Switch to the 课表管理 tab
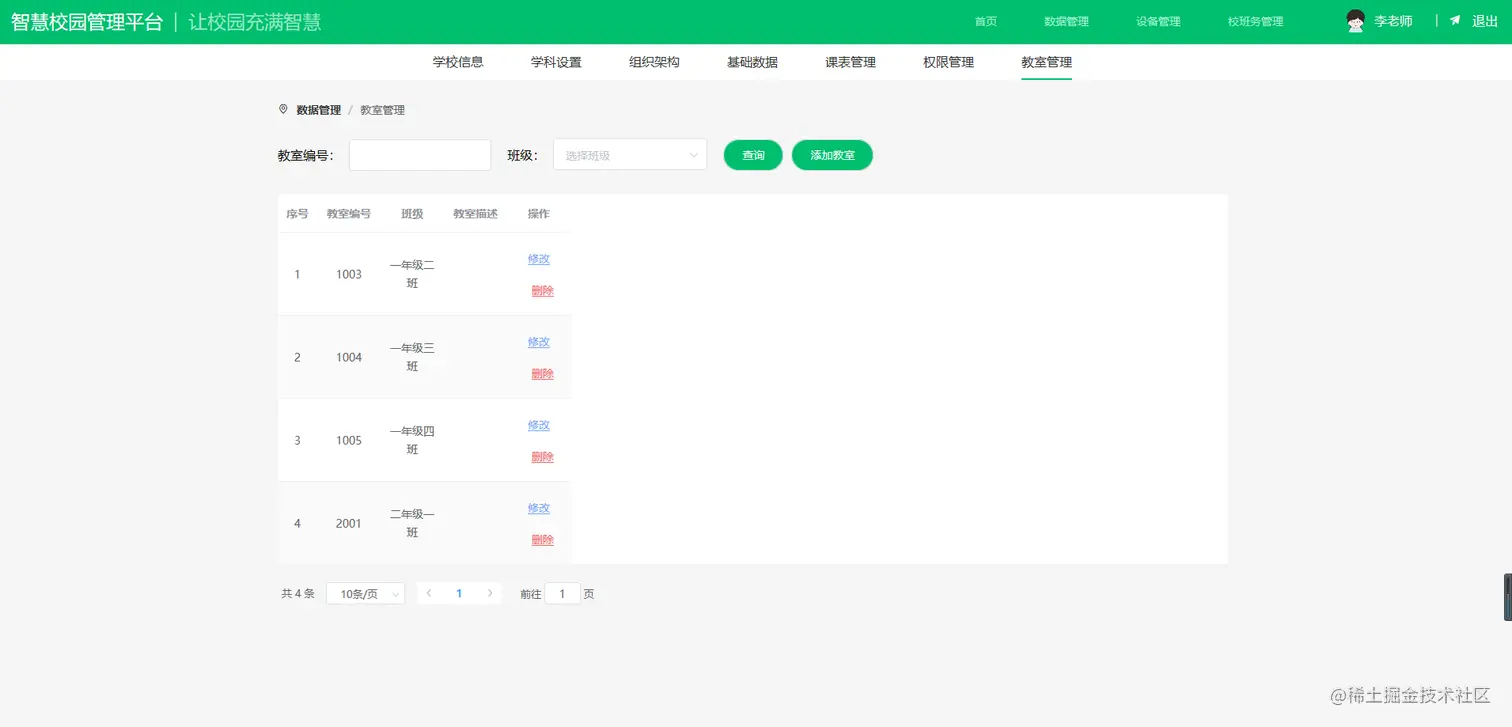This screenshot has width=1512, height=727. (848, 61)
